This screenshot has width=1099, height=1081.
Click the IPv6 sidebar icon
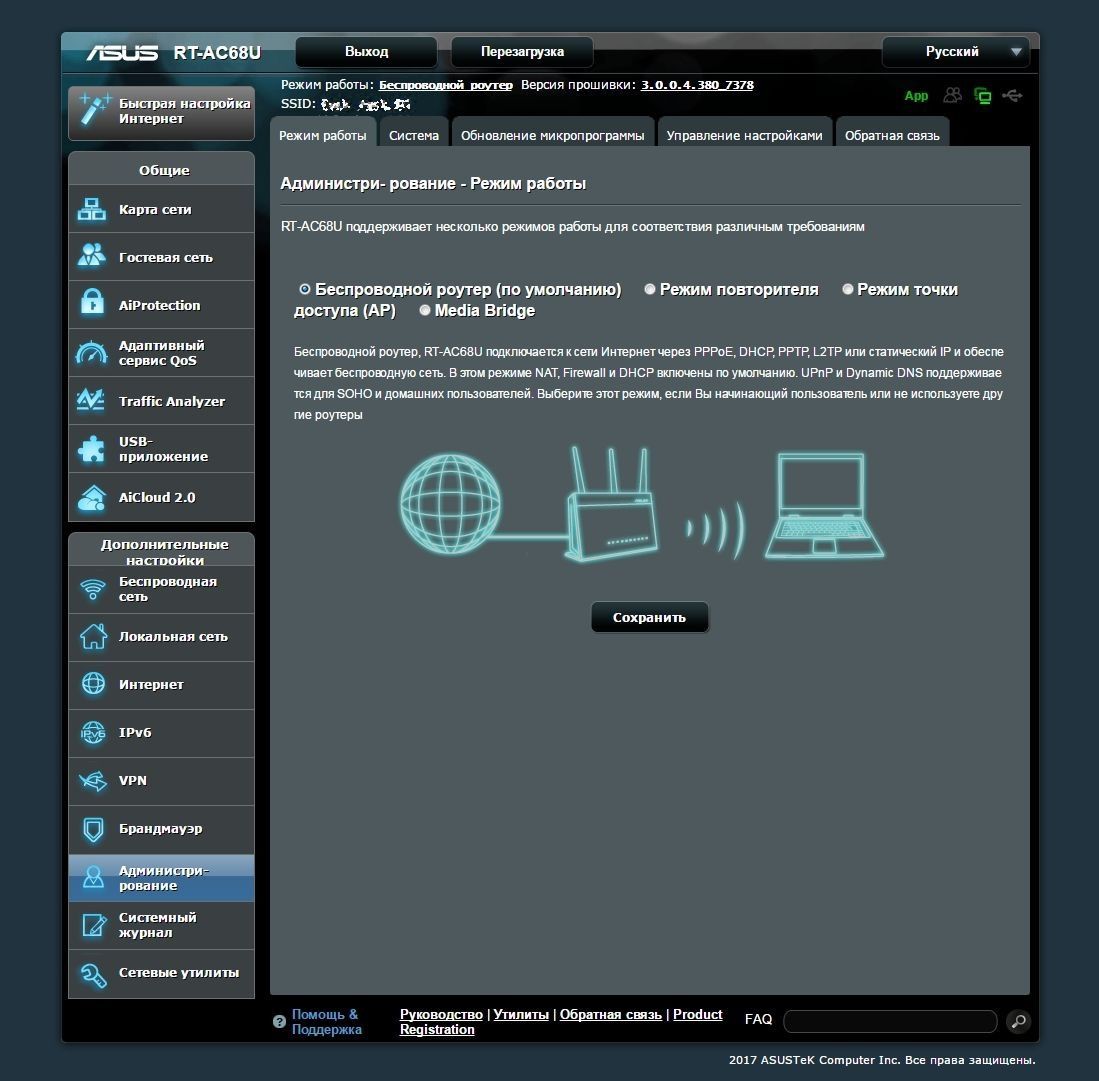[x=93, y=733]
